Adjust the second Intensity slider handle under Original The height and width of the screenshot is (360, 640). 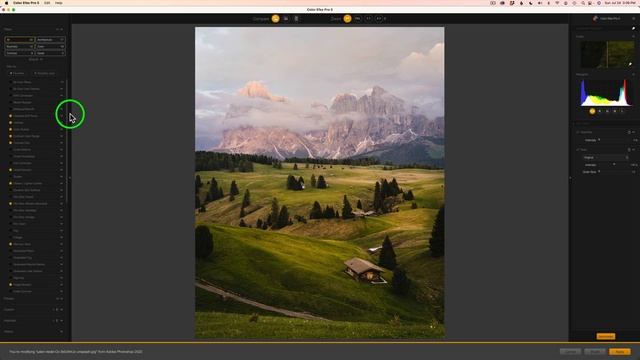tap(614, 164)
